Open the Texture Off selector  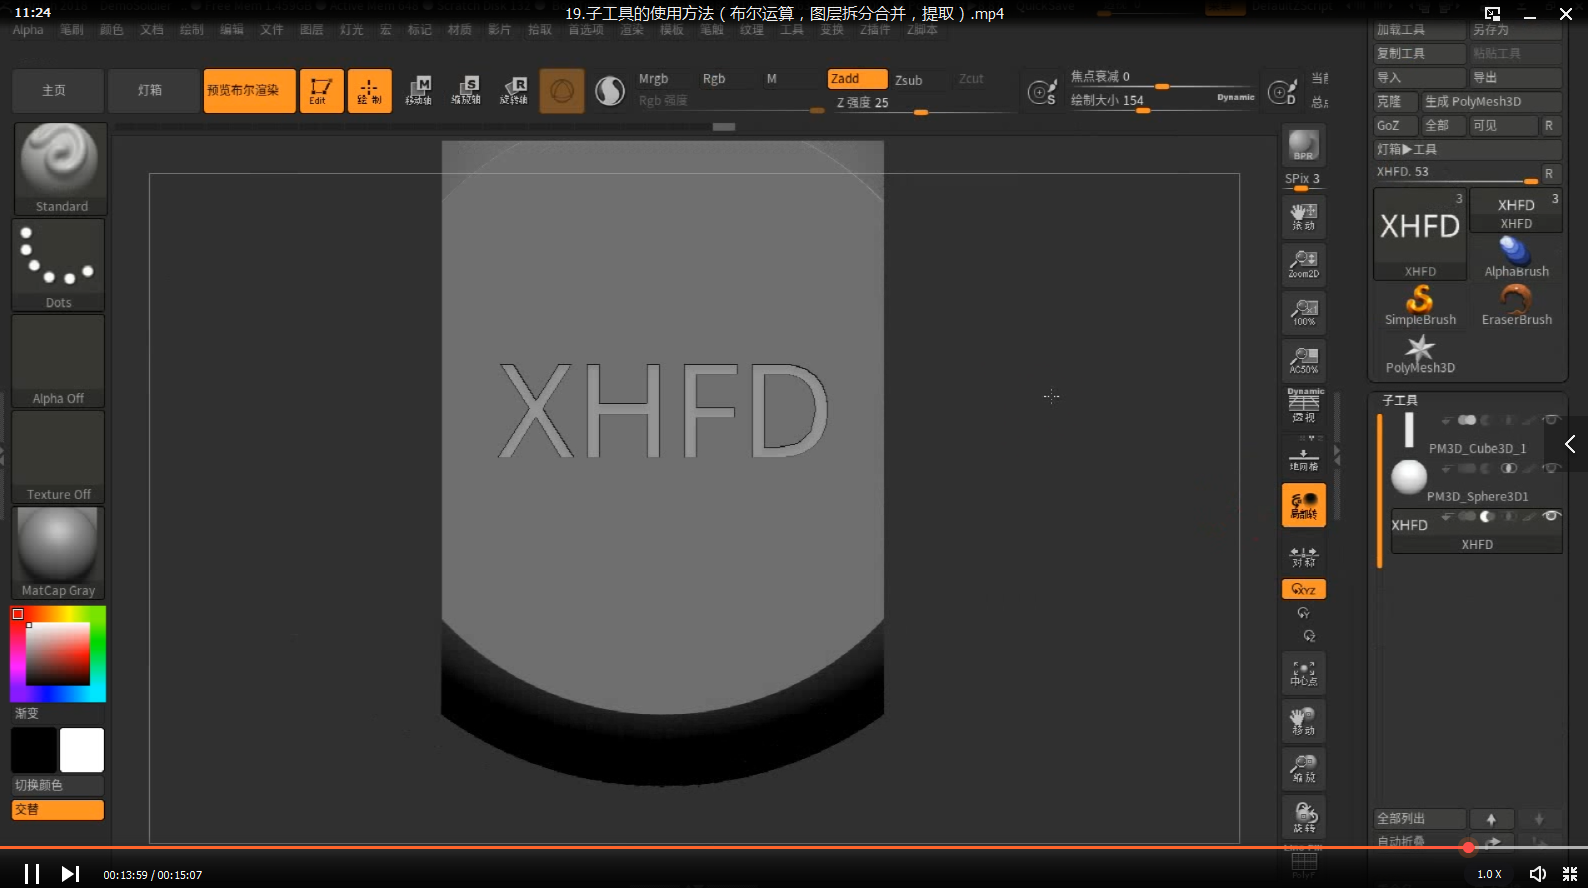58,457
